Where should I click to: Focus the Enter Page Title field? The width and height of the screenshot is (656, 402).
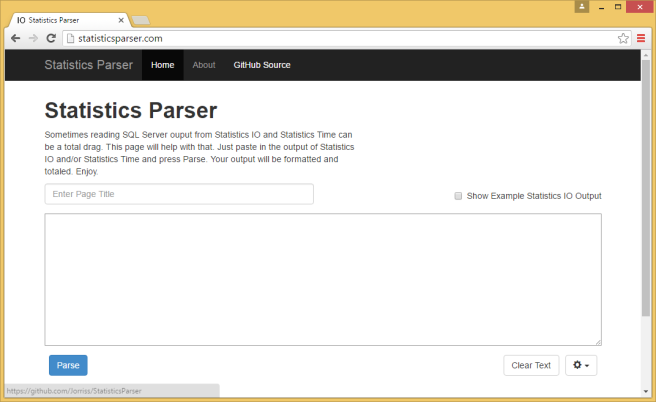coord(179,194)
